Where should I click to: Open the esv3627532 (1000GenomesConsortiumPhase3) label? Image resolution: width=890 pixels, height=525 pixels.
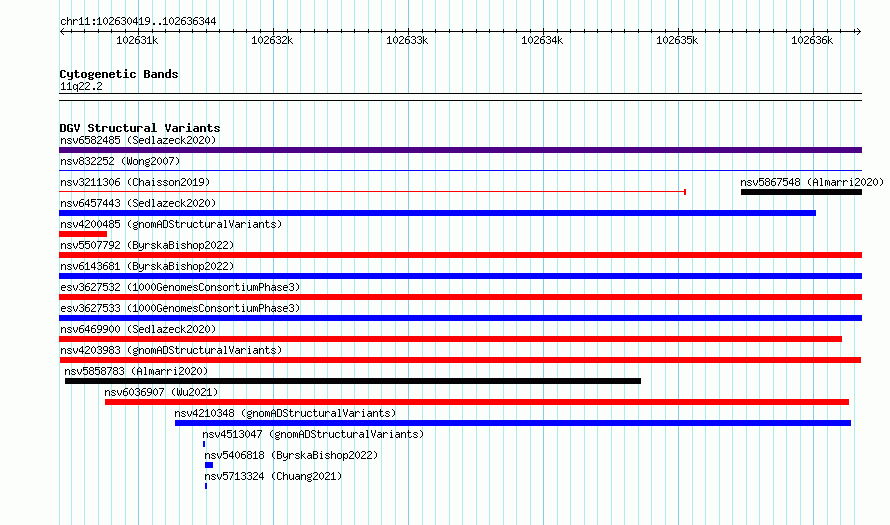180,287
